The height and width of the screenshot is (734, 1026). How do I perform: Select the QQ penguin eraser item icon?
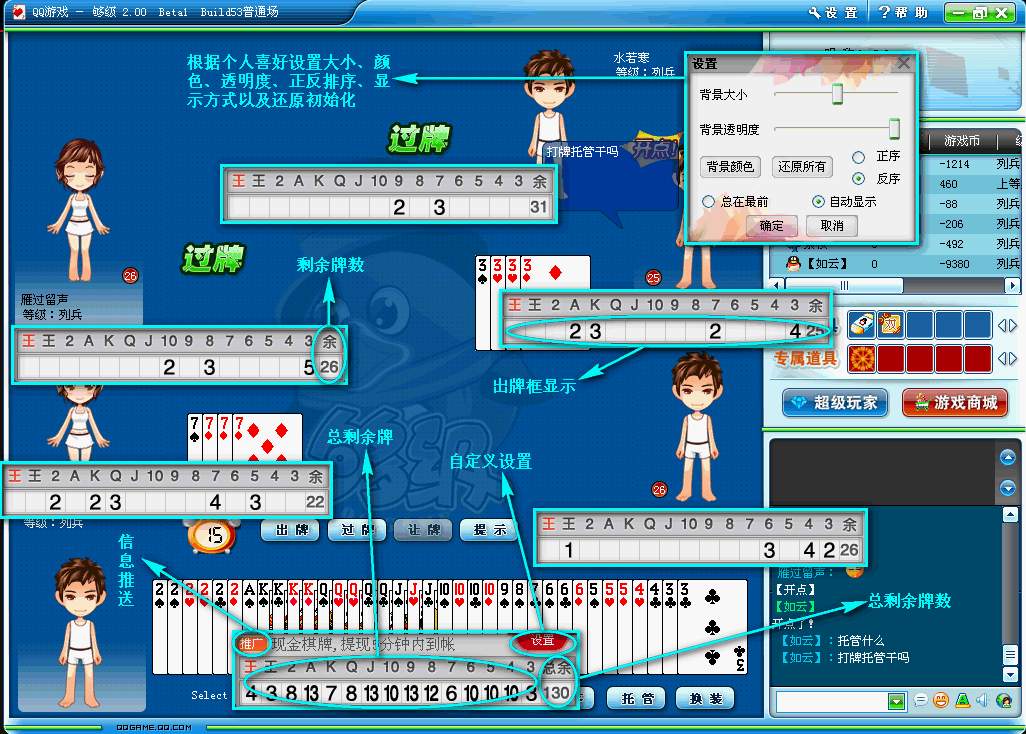tap(861, 324)
